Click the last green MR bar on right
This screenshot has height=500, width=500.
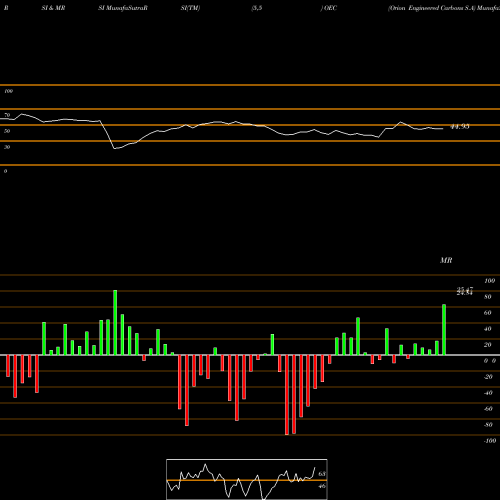(x=444, y=330)
